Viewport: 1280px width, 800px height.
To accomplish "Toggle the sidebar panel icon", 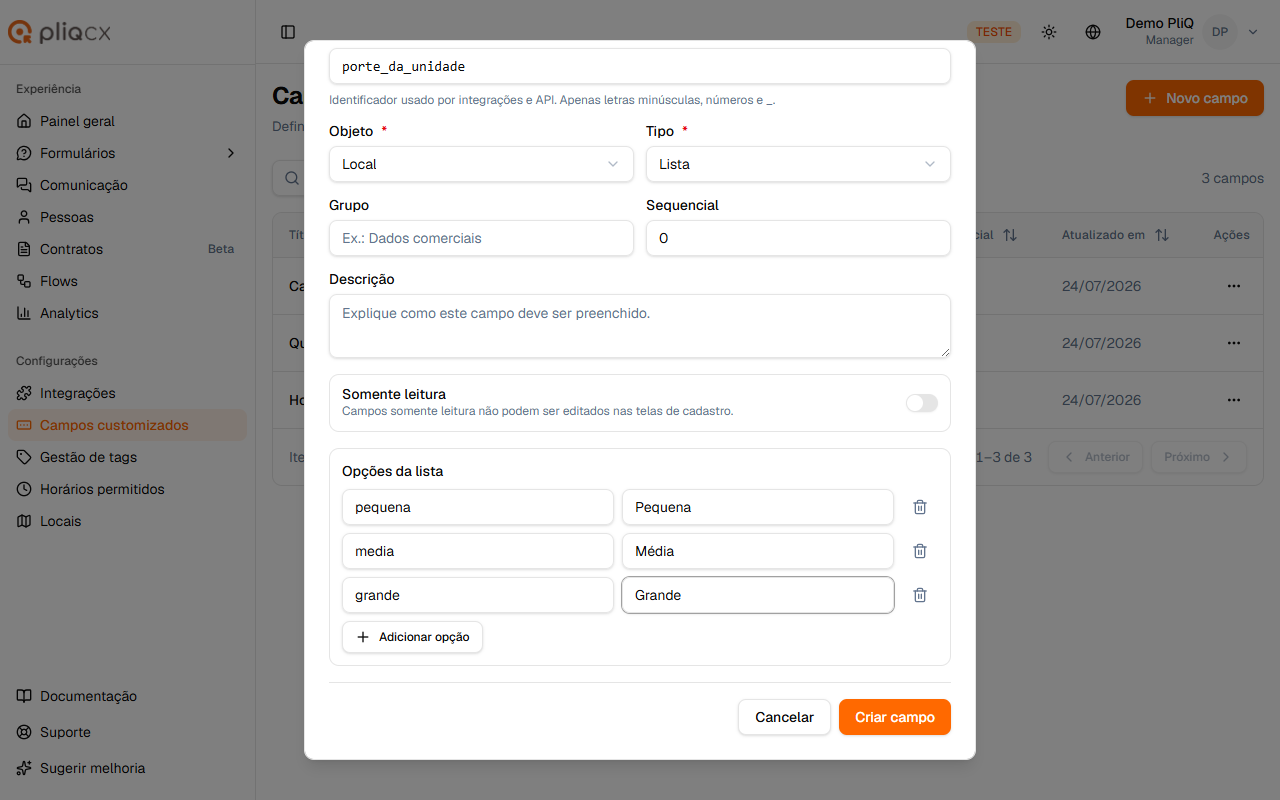I will click(288, 32).
